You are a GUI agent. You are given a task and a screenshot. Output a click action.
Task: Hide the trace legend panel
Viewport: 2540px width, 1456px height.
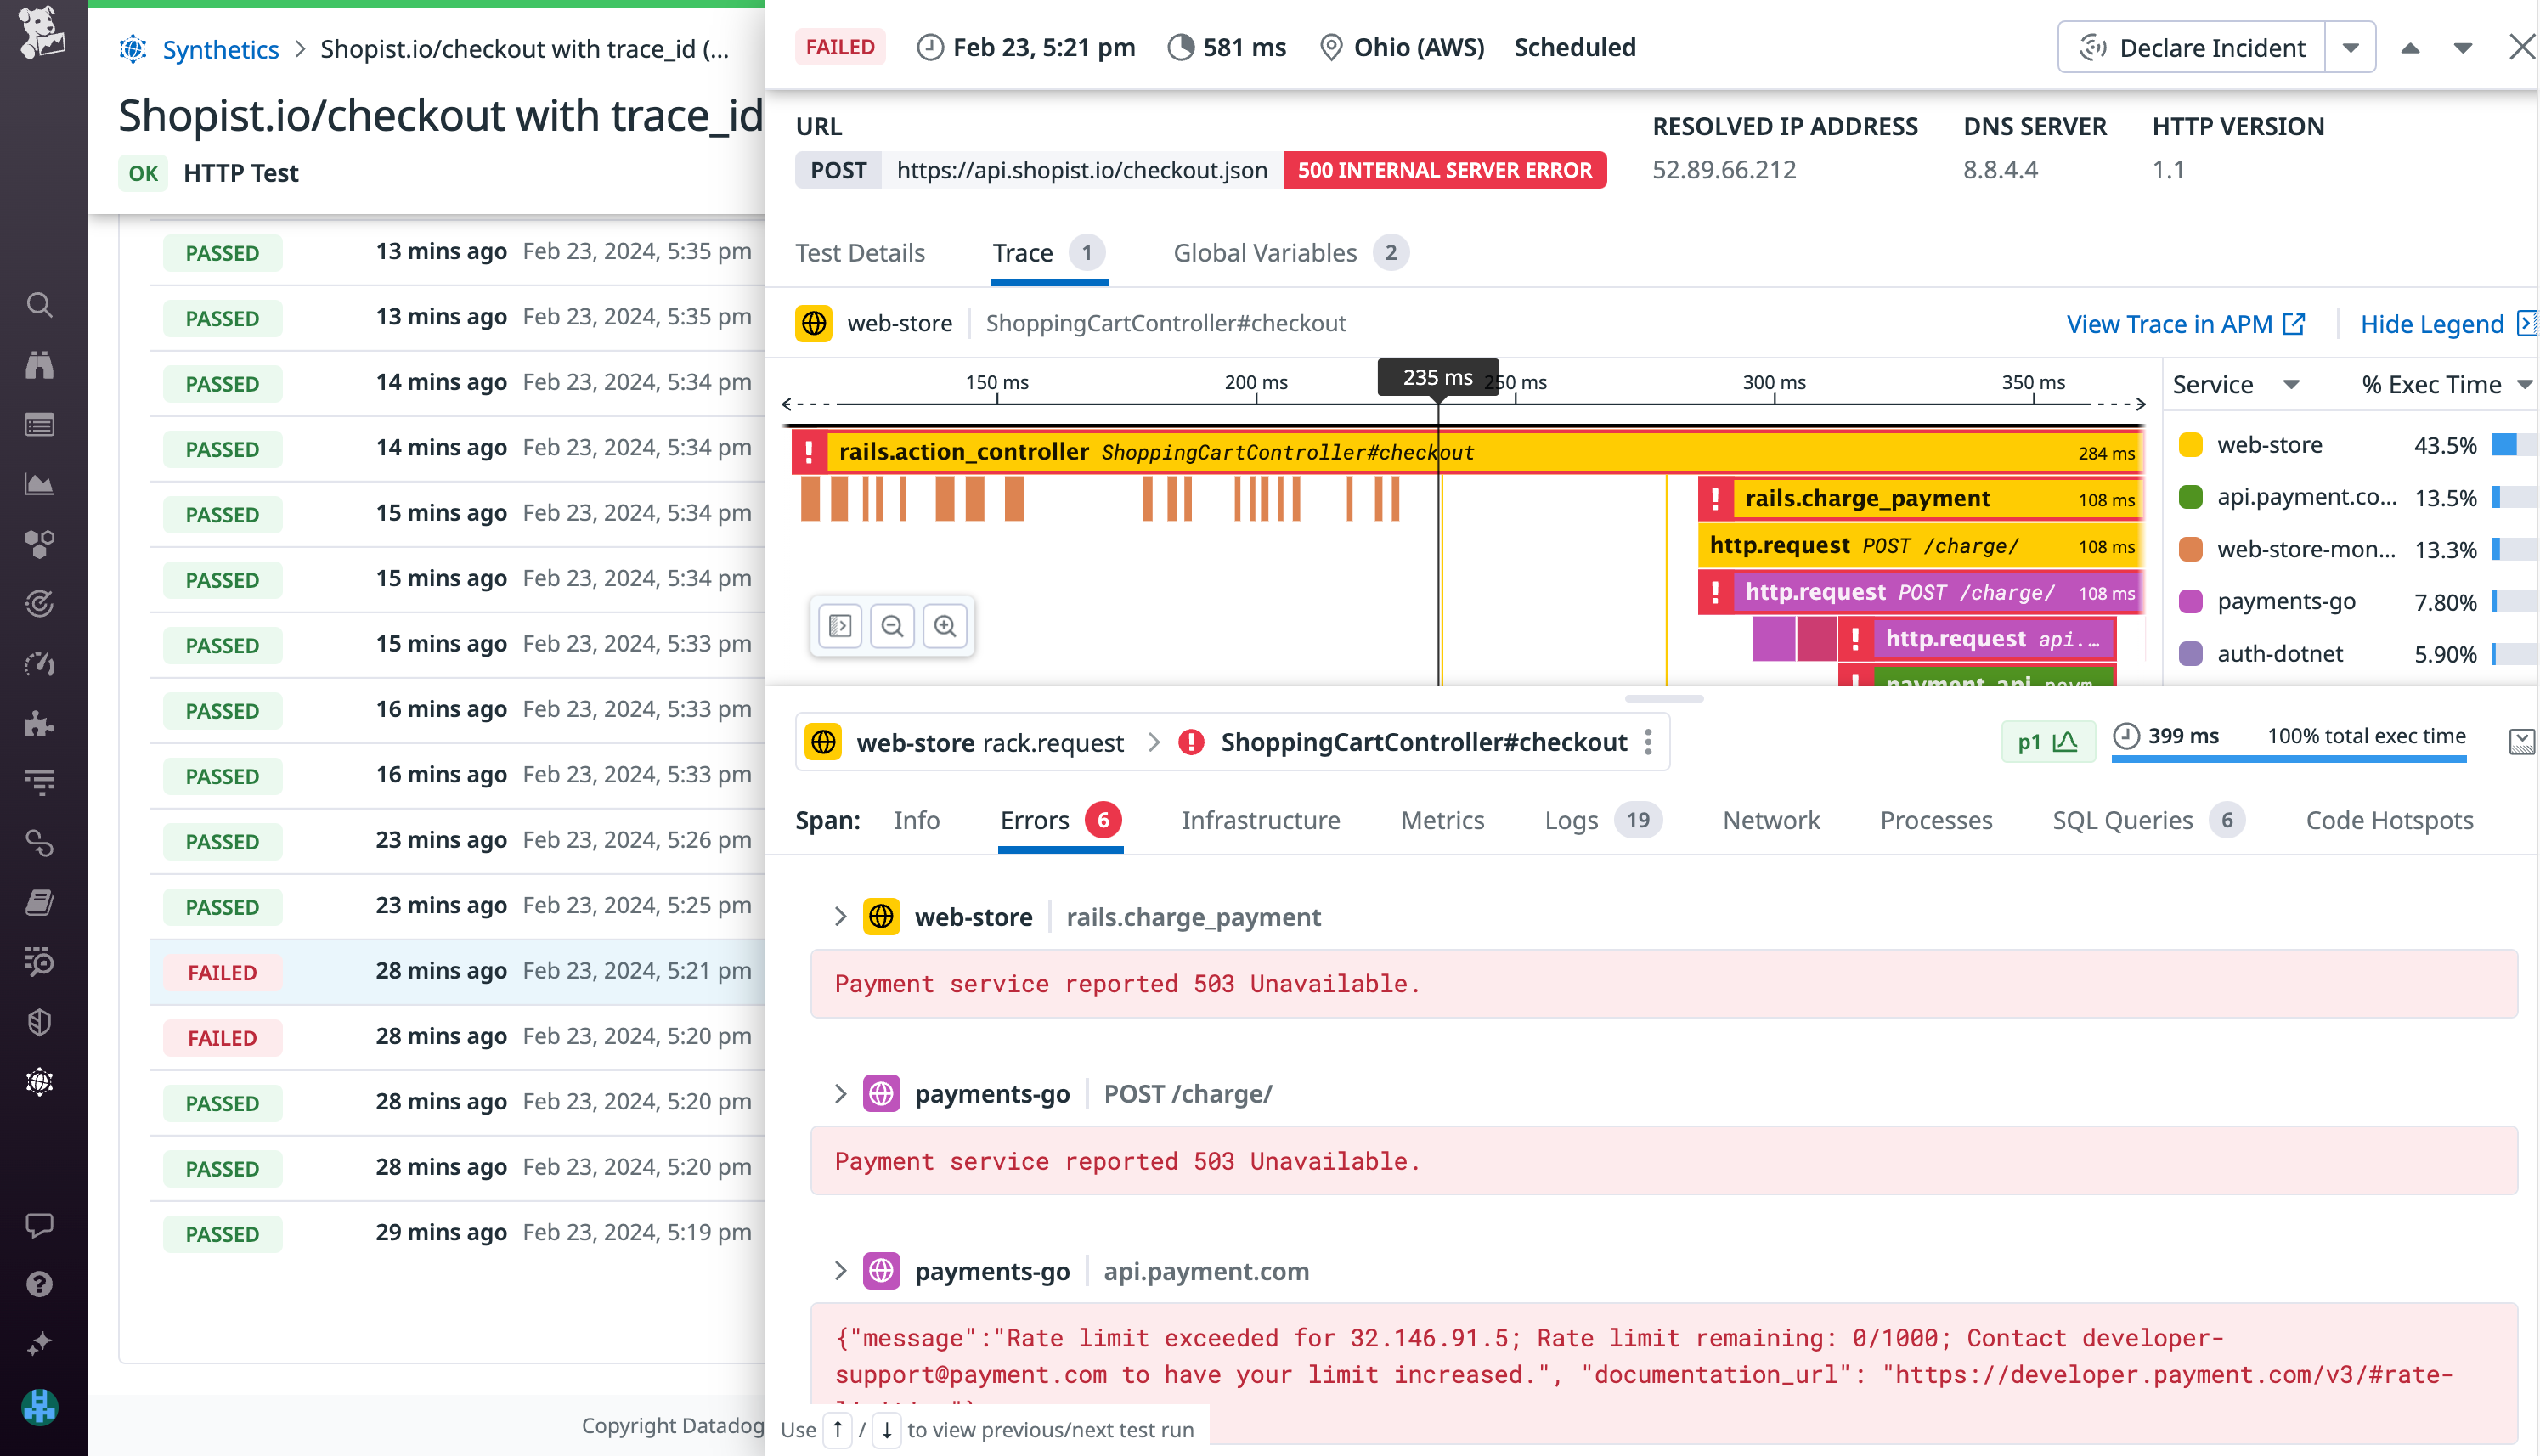pyautogui.click(x=2433, y=323)
